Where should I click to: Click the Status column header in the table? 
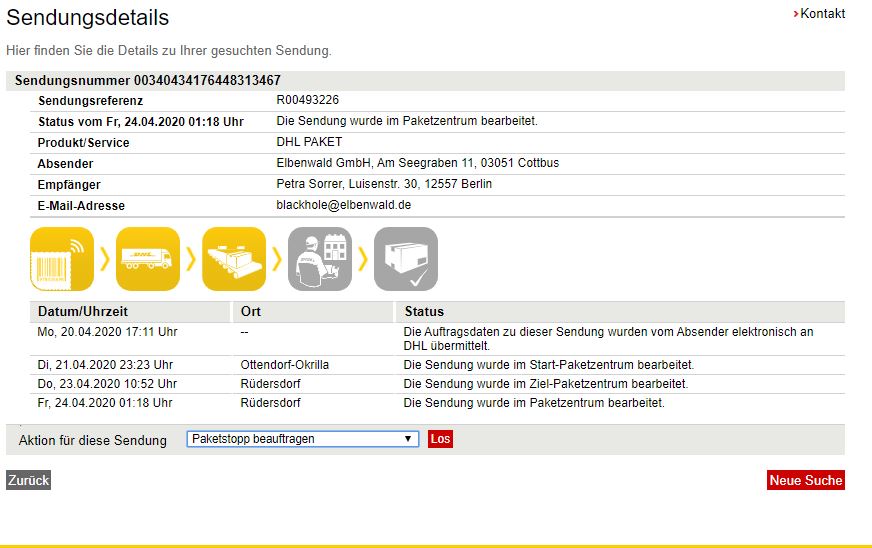(424, 311)
